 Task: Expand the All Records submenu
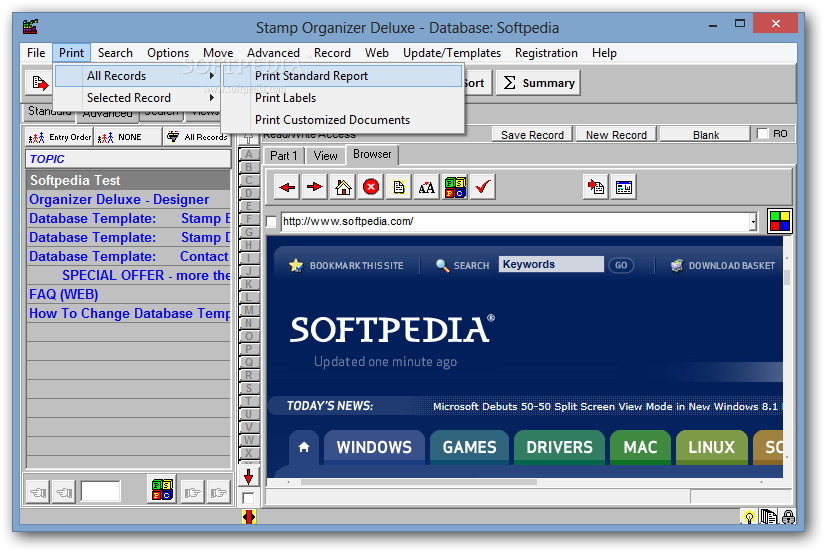(x=138, y=76)
